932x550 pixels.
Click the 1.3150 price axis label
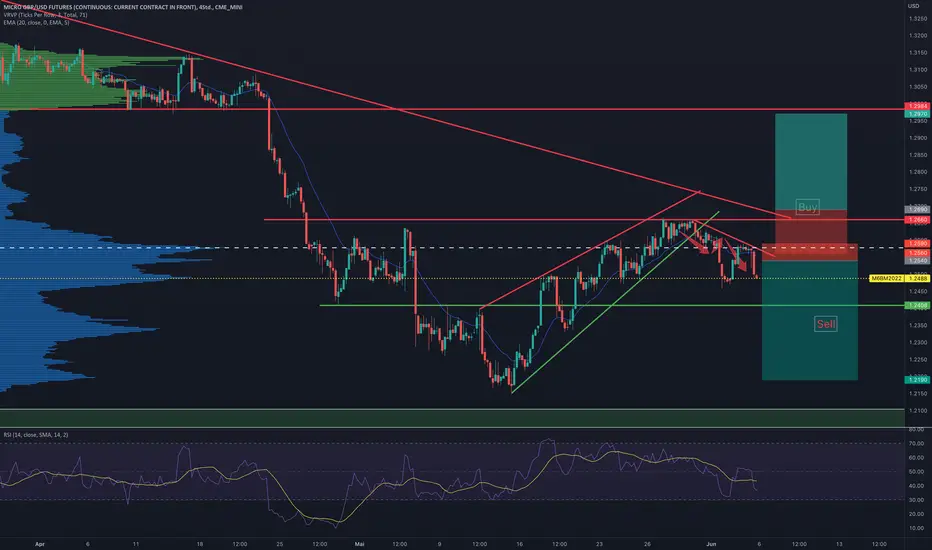(x=918, y=53)
